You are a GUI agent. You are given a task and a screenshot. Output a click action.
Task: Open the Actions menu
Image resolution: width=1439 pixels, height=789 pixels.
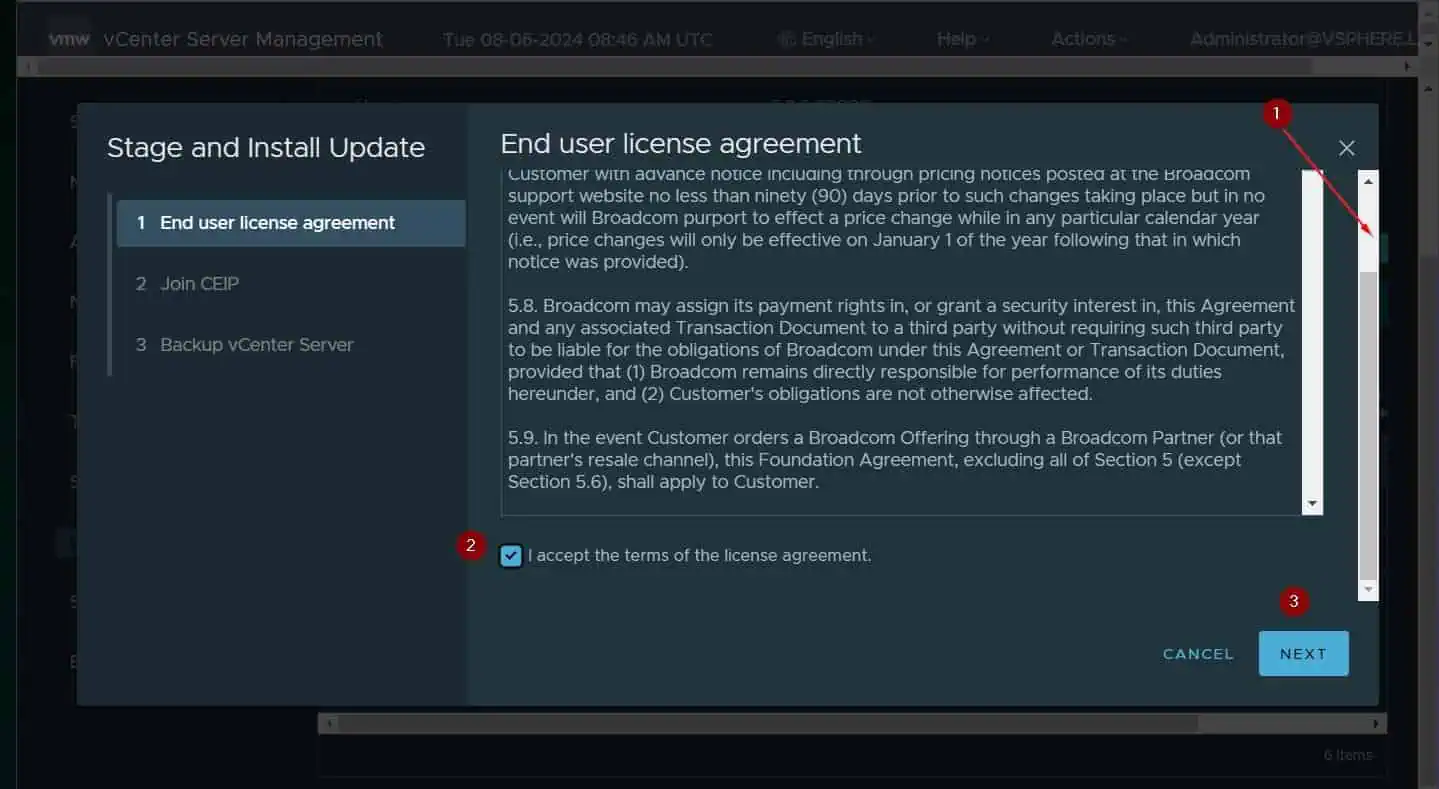(x=1088, y=39)
